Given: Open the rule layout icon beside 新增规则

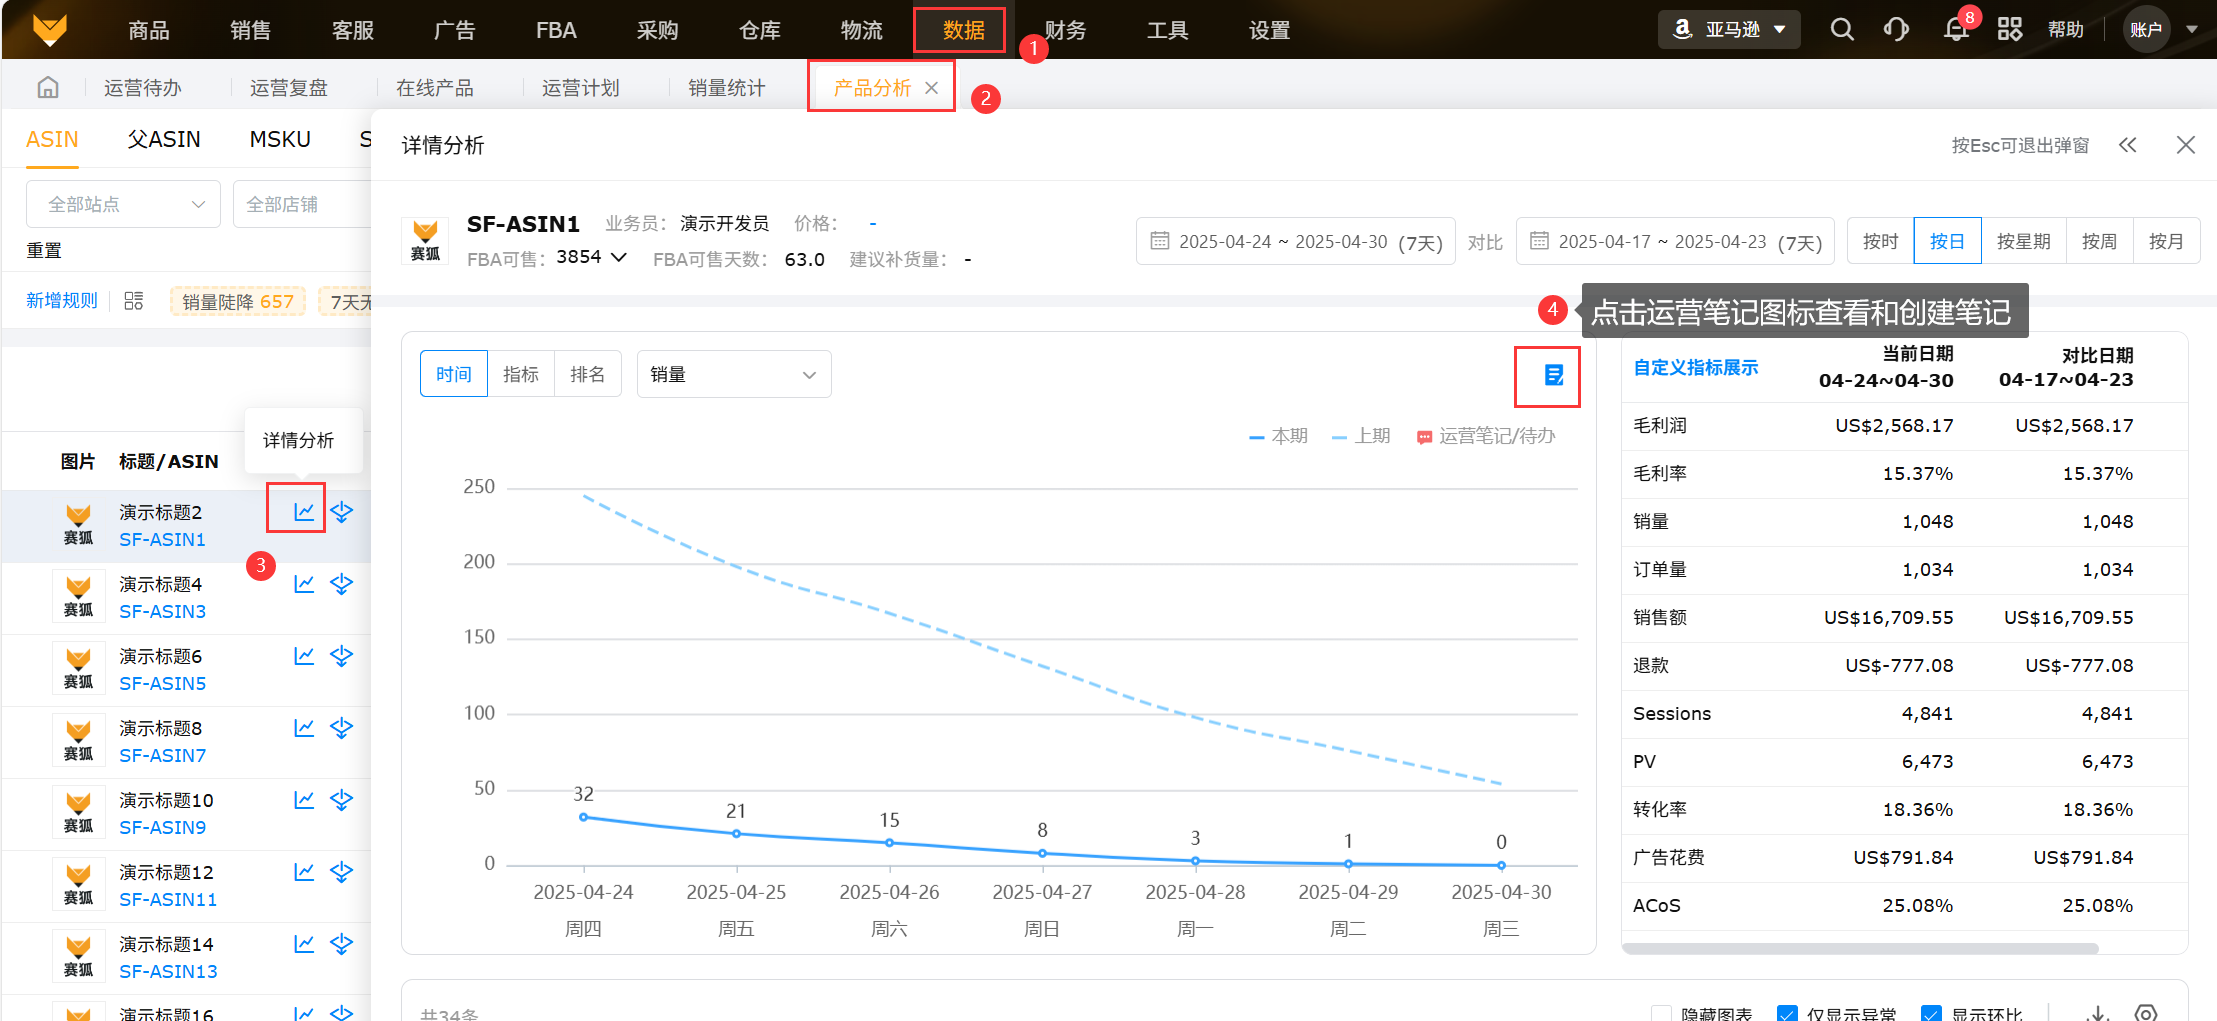Looking at the screenshot, I should coord(134,301).
